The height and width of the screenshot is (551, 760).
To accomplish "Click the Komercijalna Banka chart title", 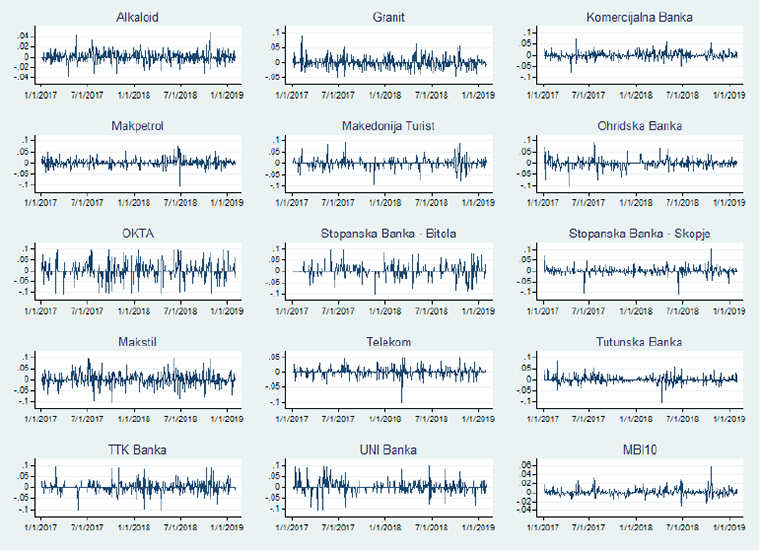I will [x=640, y=17].
